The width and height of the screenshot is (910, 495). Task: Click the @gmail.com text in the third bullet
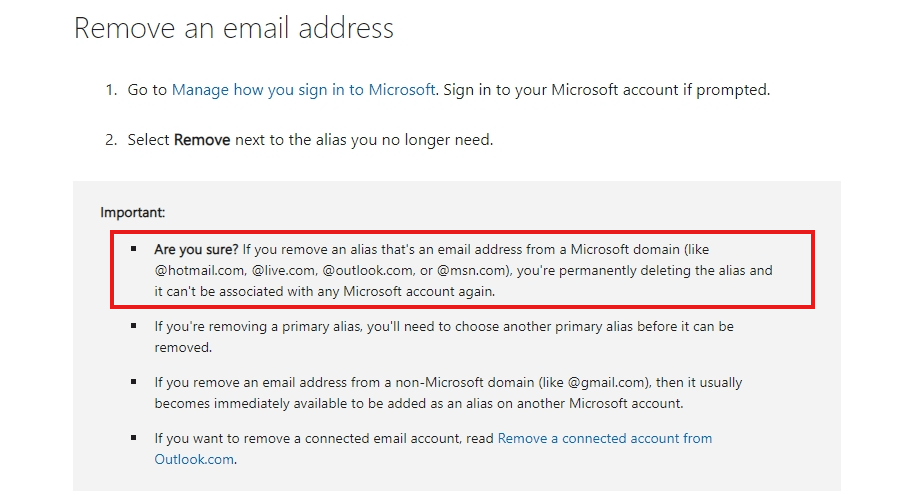(x=606, y=382)
